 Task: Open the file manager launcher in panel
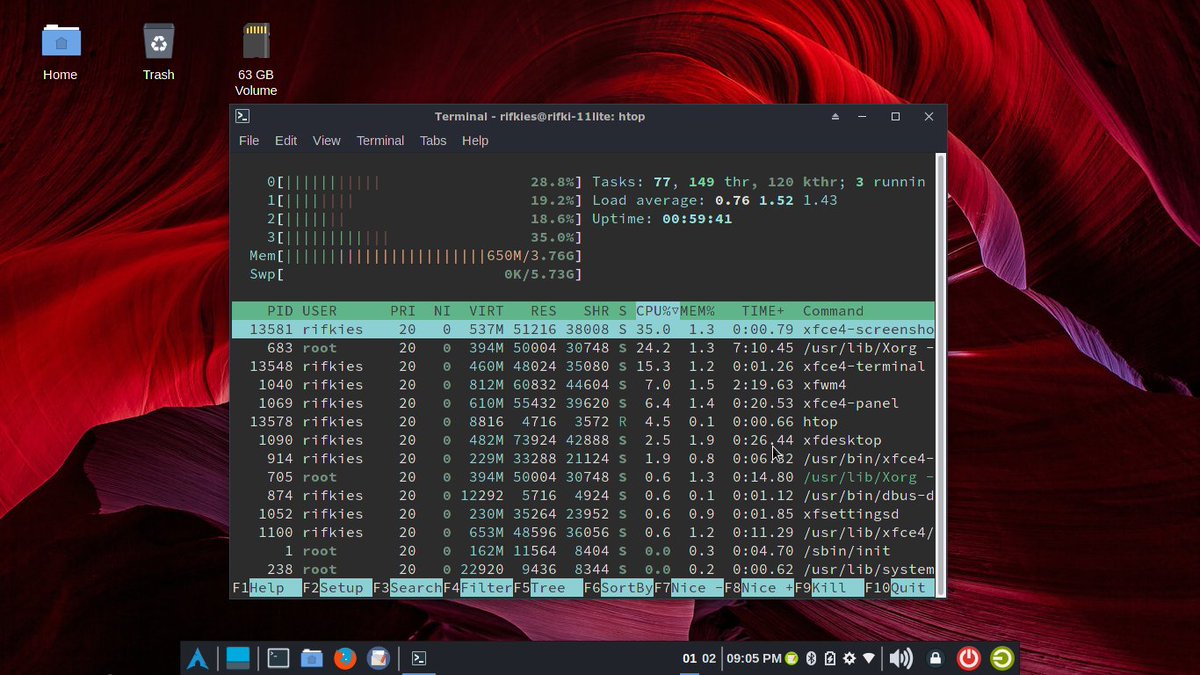312,658
